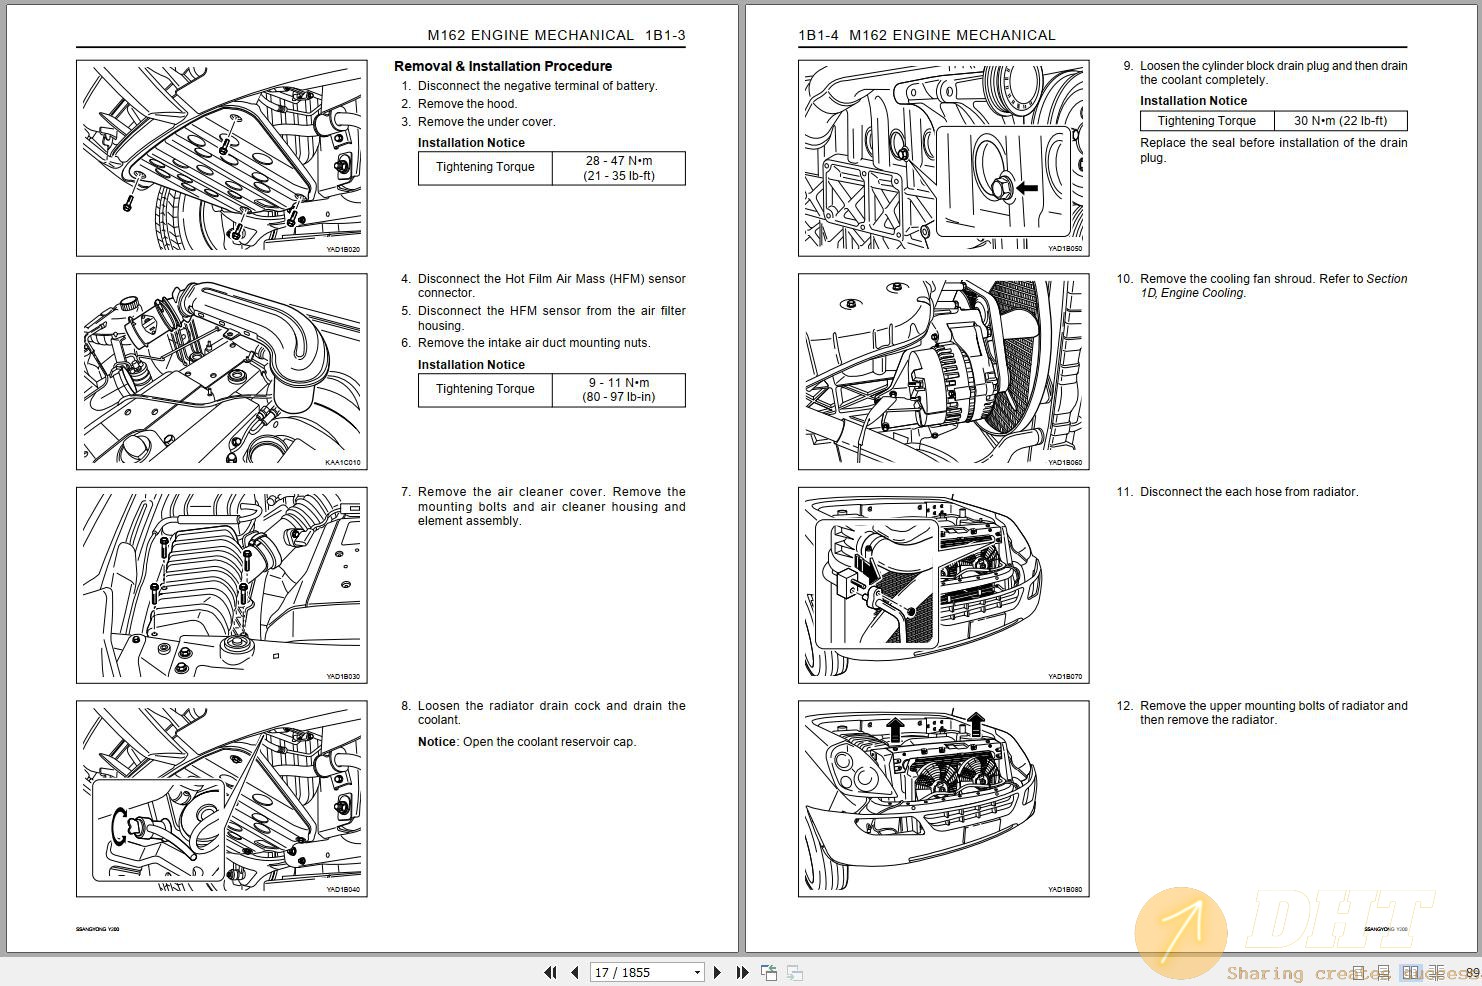1482x986 pixels.
Task: Click the air cleaner figure YAD1B030
Action: pos(222,585)
